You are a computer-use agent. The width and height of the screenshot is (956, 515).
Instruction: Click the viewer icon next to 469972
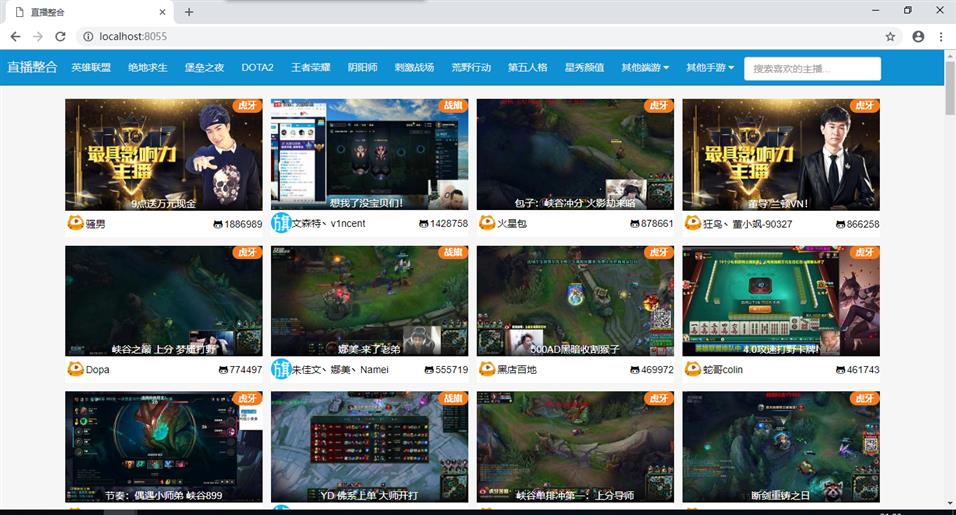coord(634,370)
